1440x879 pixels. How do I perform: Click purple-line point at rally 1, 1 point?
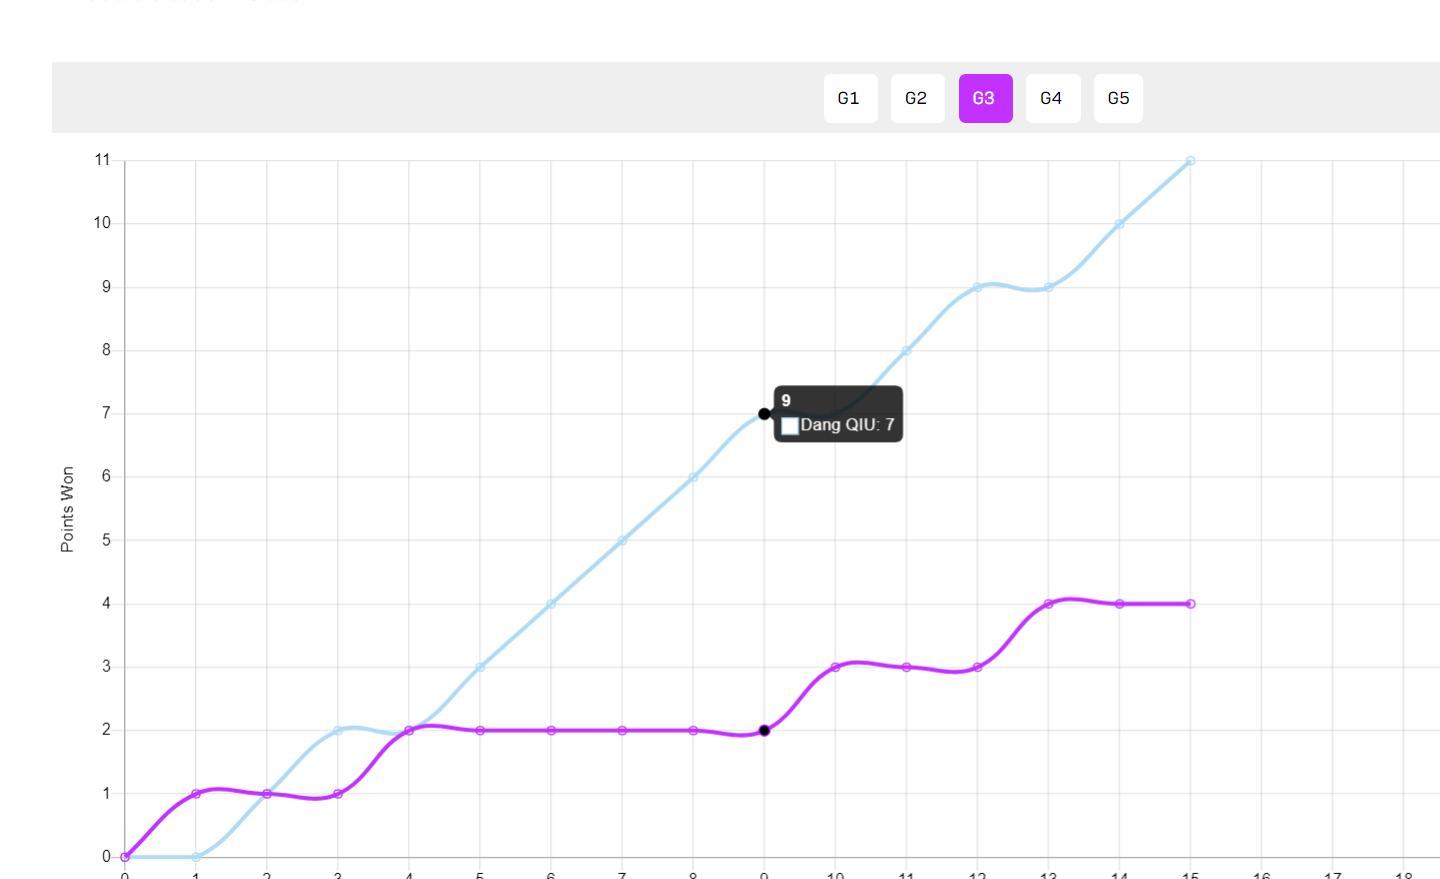(x=196, y=794)
